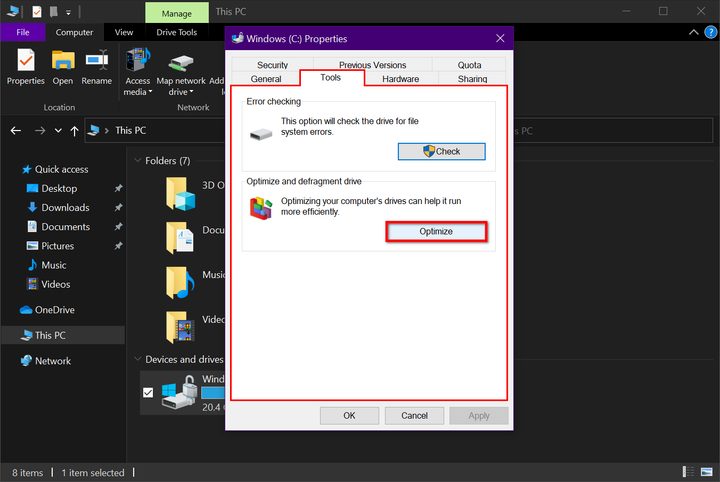Uncheck the Windows drive selection checkbox
The height and width of the screenshot is (482, 720).
(148, 393)
